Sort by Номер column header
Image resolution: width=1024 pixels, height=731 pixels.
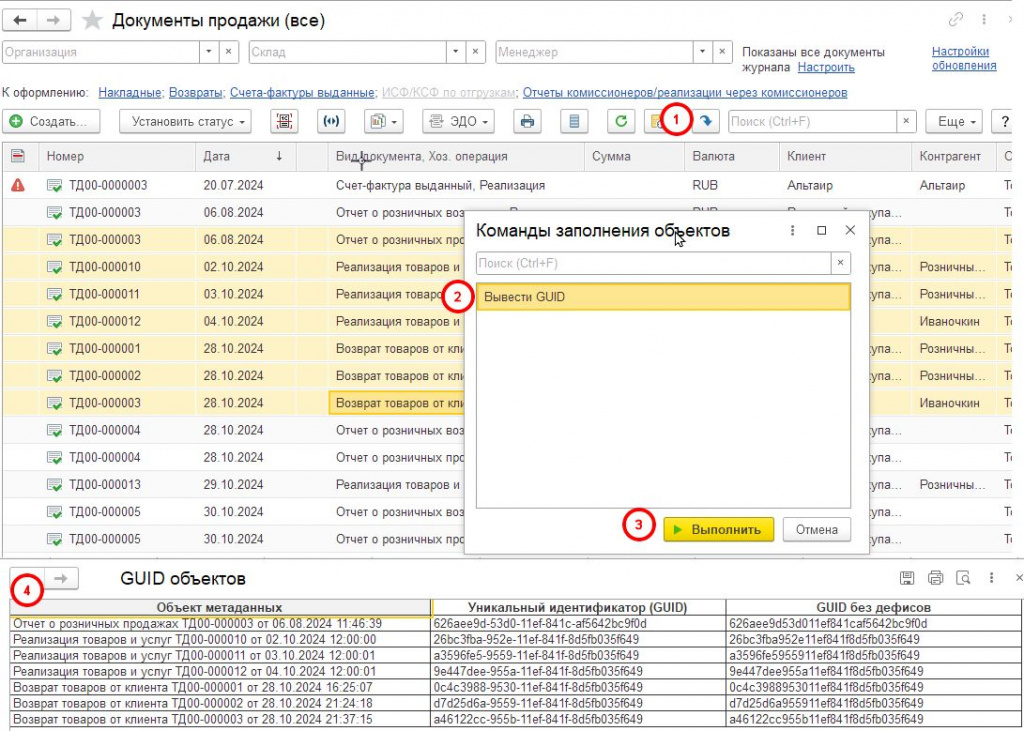118,156
